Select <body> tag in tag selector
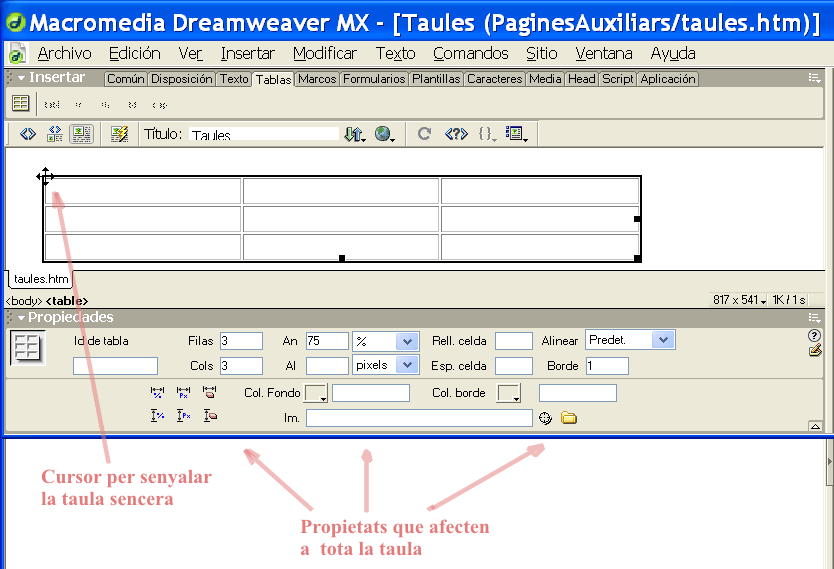Viewport: 834px width, 569px height. click(x=23, y=301)
